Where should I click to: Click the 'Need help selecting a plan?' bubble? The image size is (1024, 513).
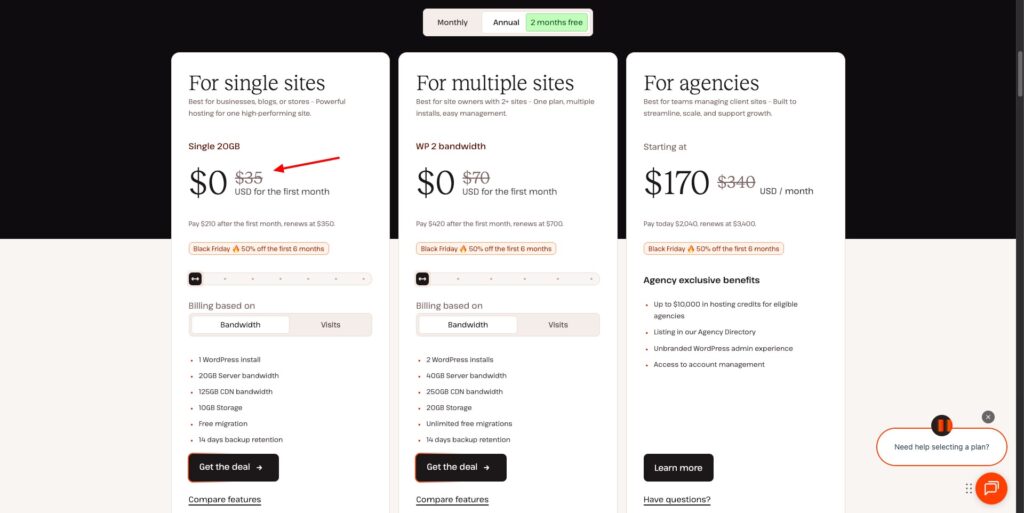(x=942, y=447)
